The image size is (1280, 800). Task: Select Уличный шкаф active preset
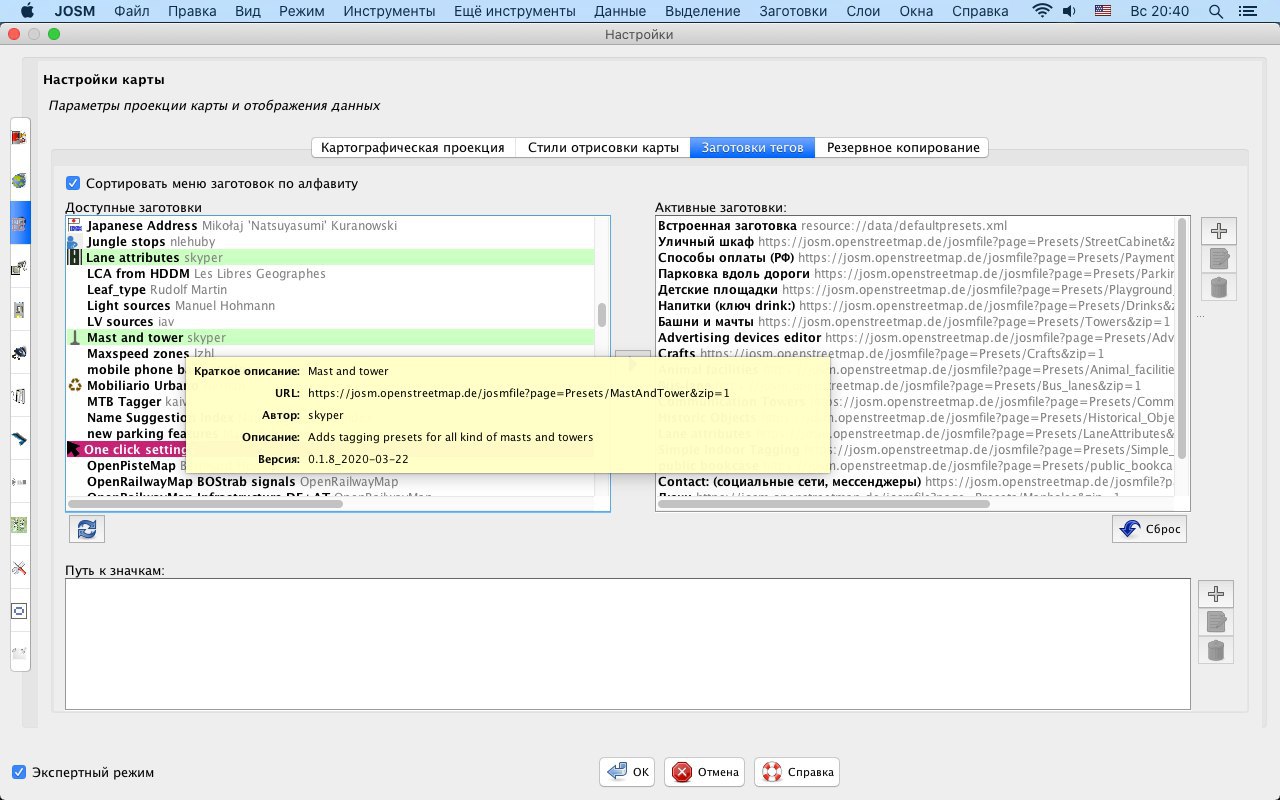916,242
